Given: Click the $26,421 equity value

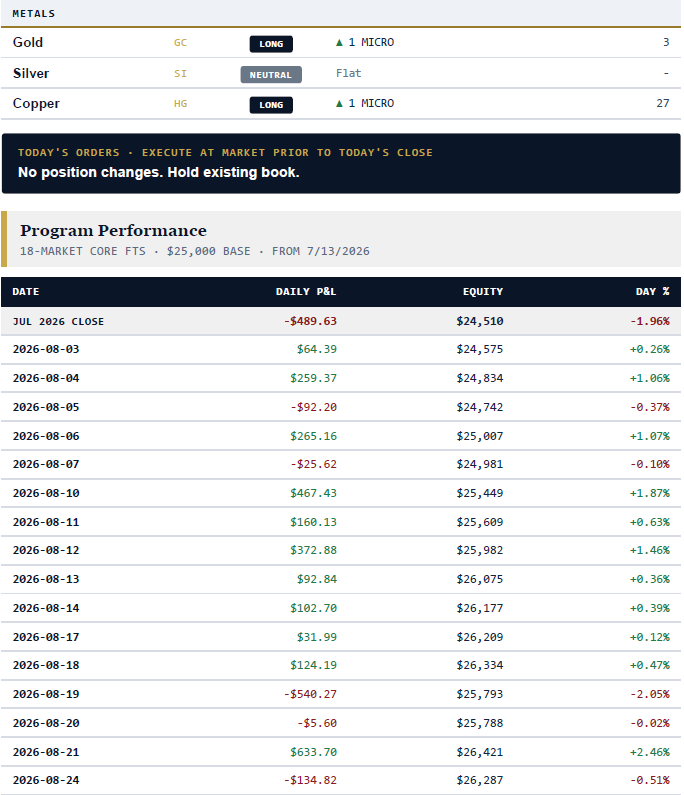Looking at the screenshot, I should tap(480, 751).
